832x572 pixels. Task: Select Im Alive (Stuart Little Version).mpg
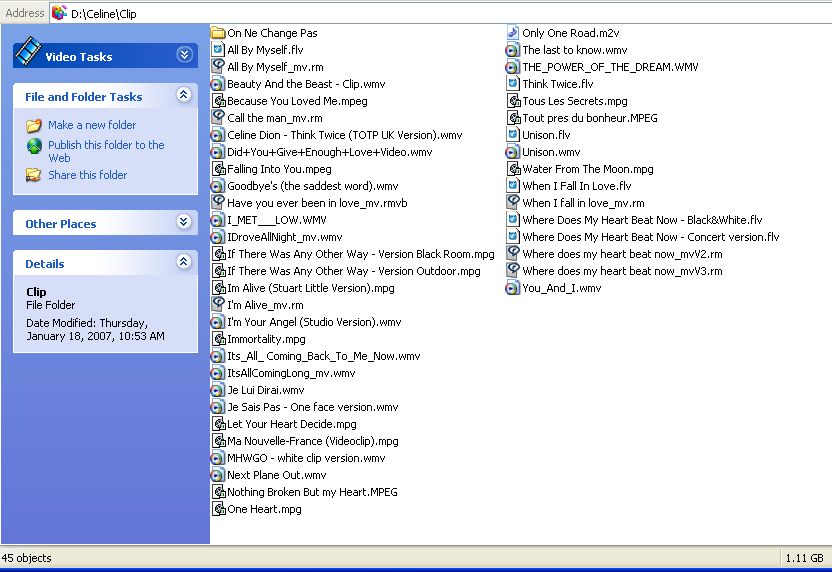[310, 288]
